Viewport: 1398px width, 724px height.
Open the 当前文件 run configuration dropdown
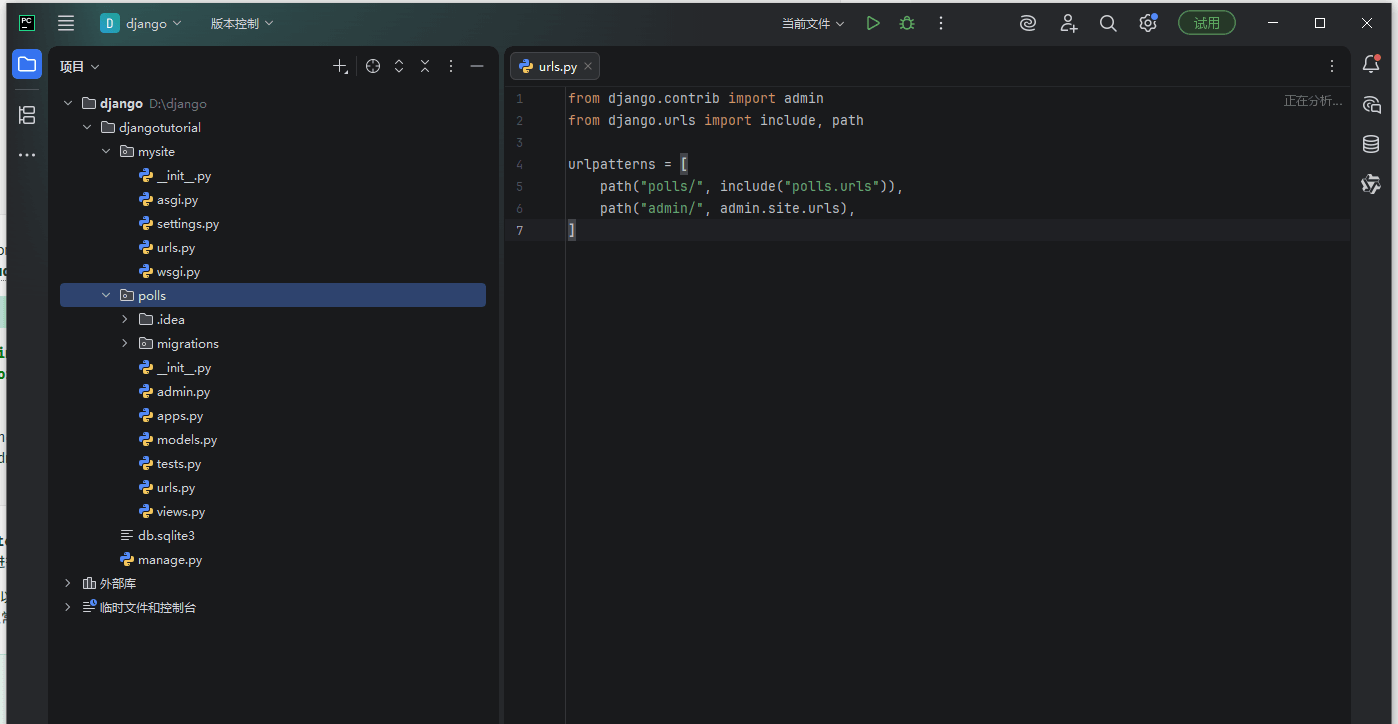813,23
